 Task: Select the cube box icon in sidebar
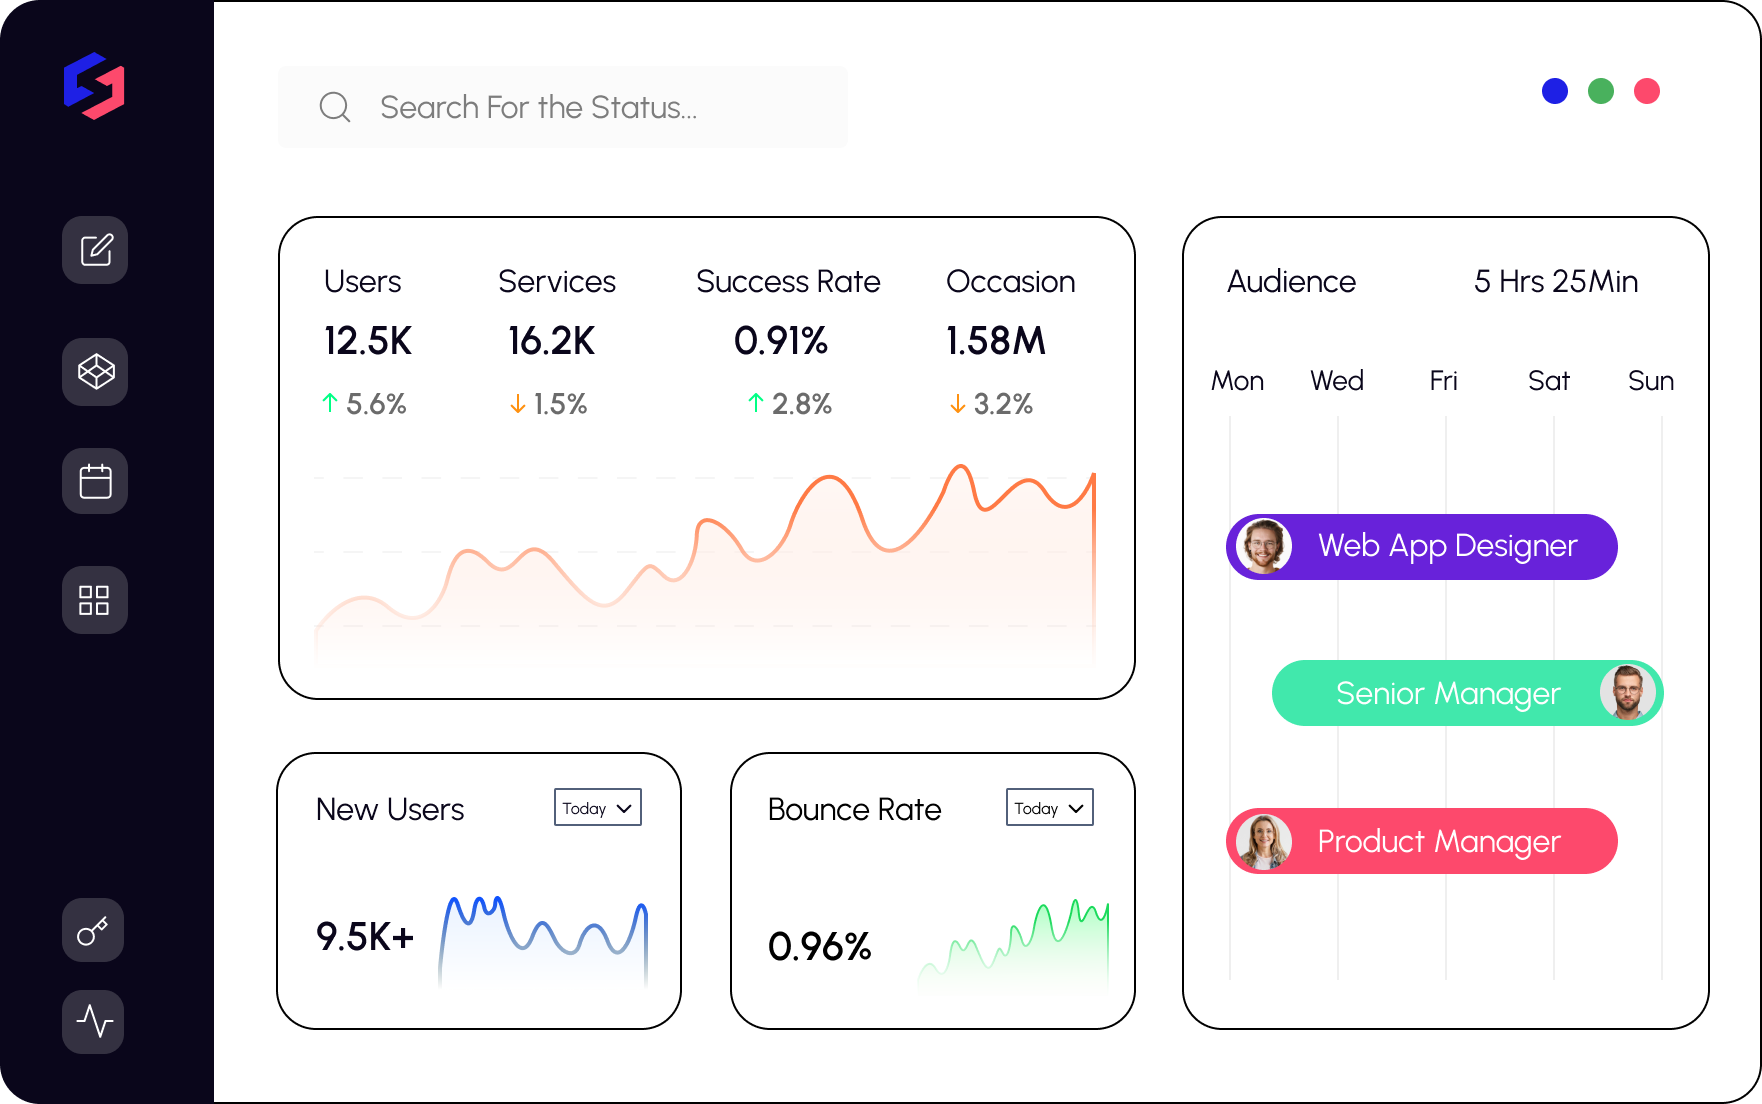[95, 372]
